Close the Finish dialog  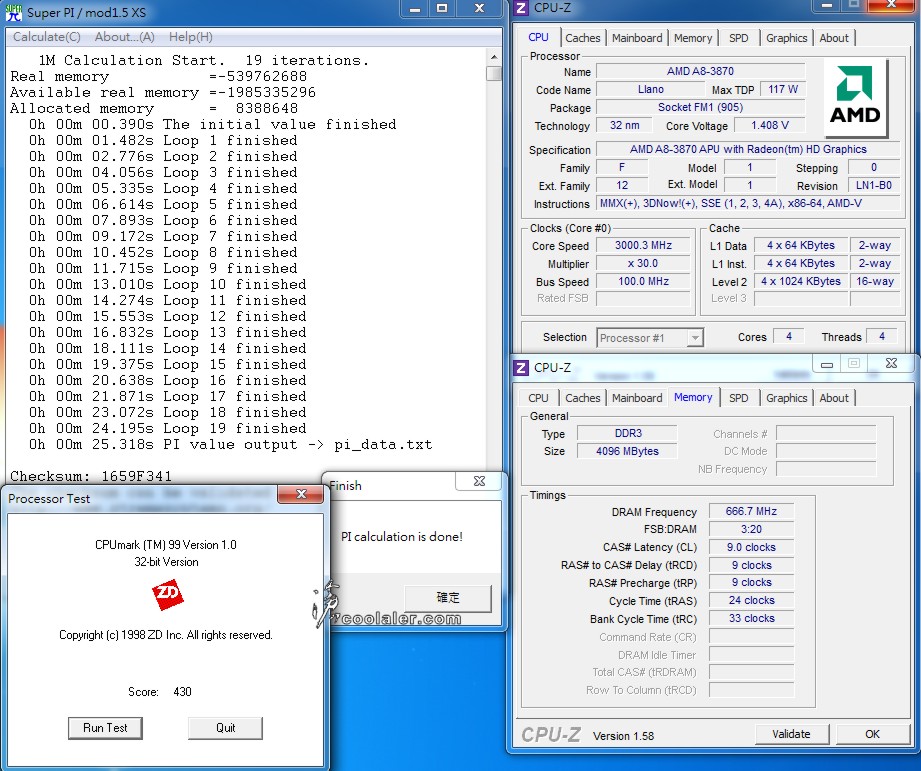click(x=479, y=481)
